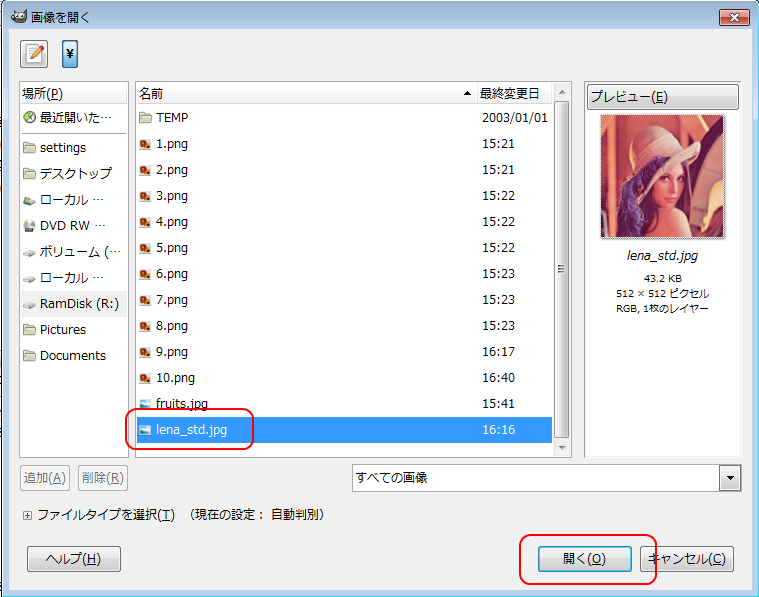This screenshot has width=759, height=597.
Task: Select the file fruits.jpg
Action: (344, 404)
